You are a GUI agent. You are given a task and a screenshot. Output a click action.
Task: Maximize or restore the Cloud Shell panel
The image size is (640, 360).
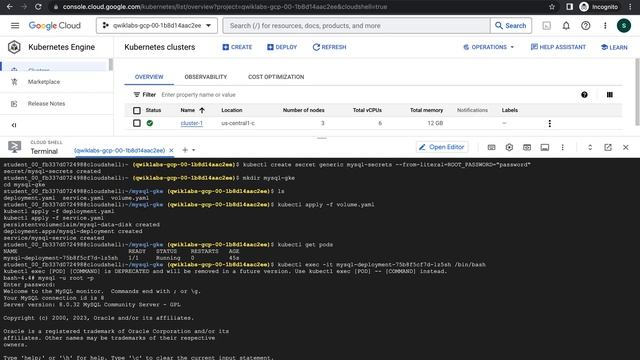pyautogui.click(x=590, y=147)
